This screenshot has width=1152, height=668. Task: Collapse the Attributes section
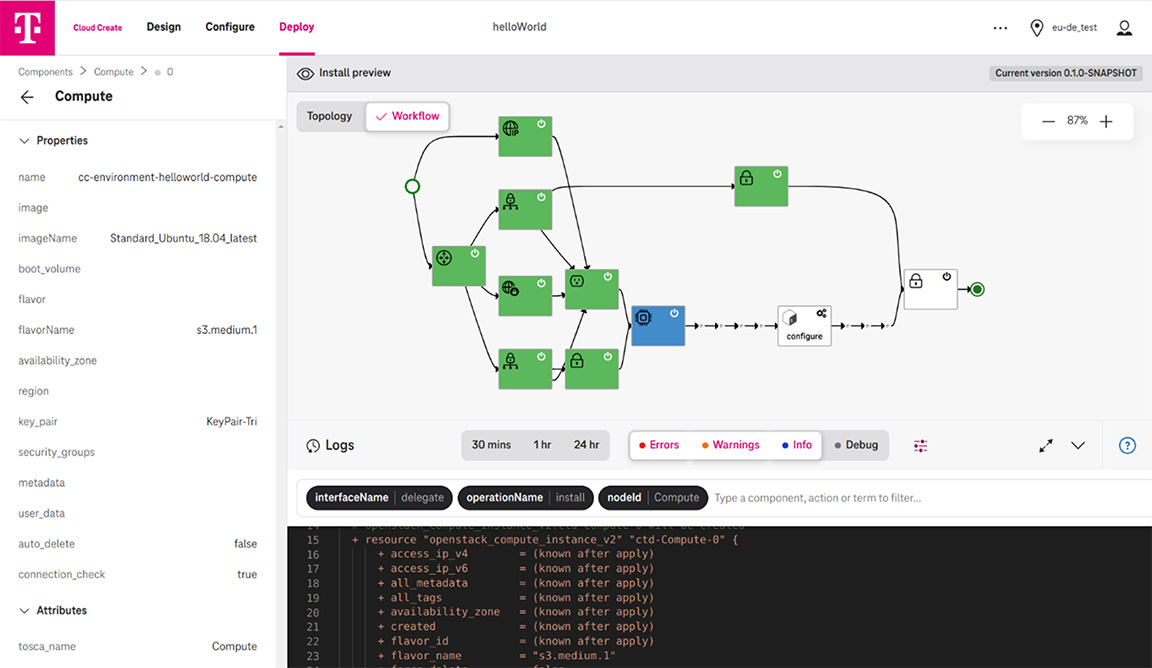tap(25, 610)
